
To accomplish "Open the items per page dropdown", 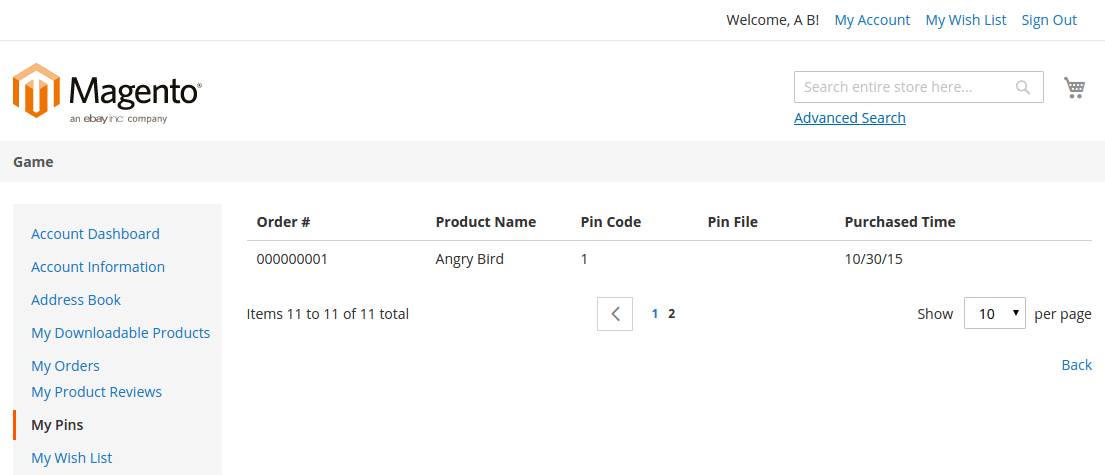I will coord(994,314).
